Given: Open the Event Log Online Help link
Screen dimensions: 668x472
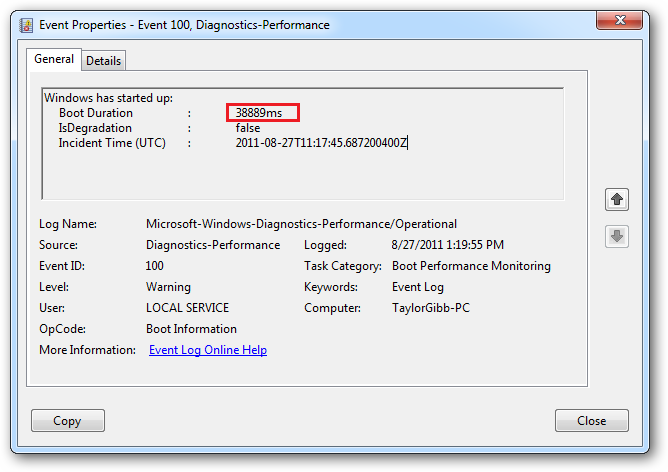Looking at the screenshot, I should (x=208, y=350).
